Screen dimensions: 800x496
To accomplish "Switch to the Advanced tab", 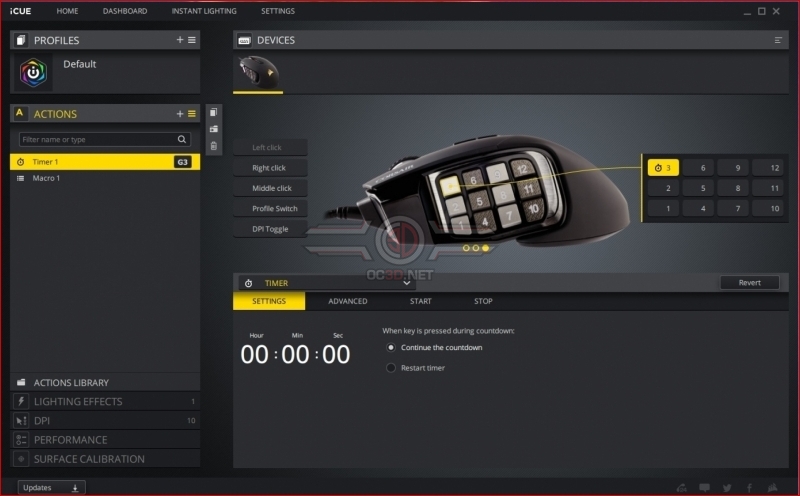I will [347, 301].
